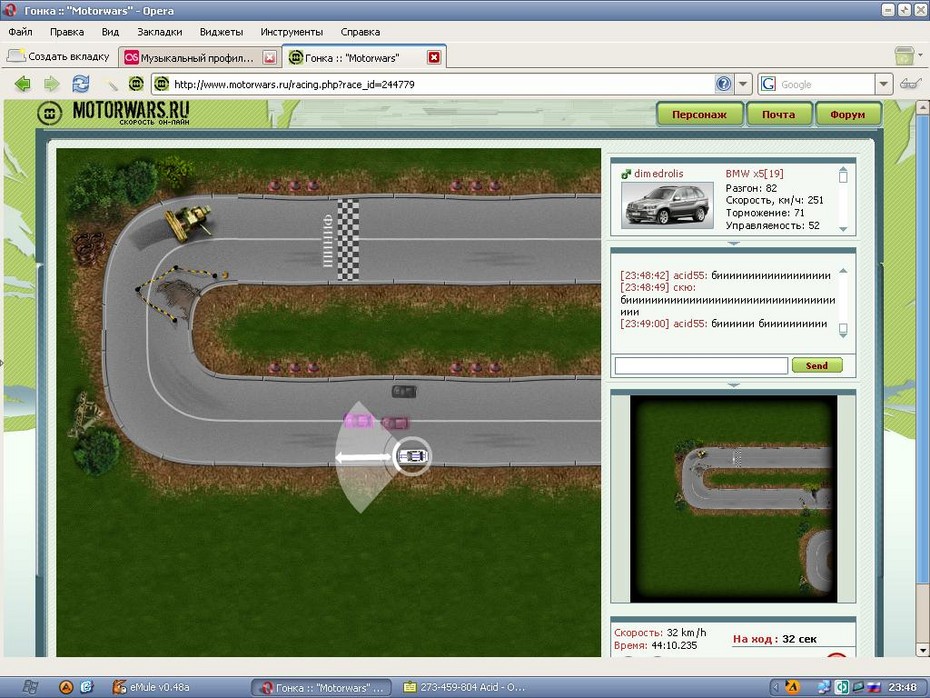Click the browser Forward arrow
This screenshot has height=698, width=930.
pyautogui.click(x=52, y=84)
